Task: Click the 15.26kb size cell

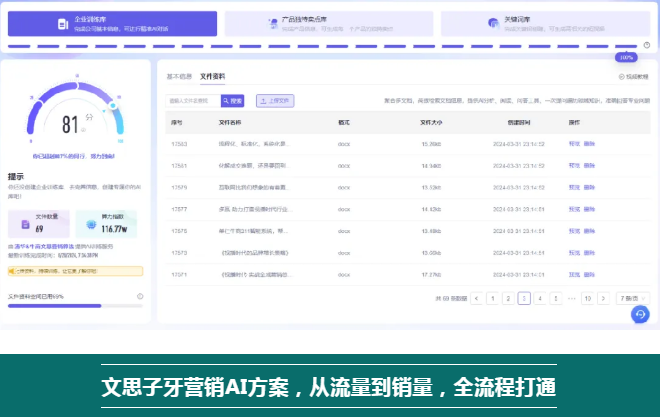Action: pyautogui.click(x=431, y=144)
